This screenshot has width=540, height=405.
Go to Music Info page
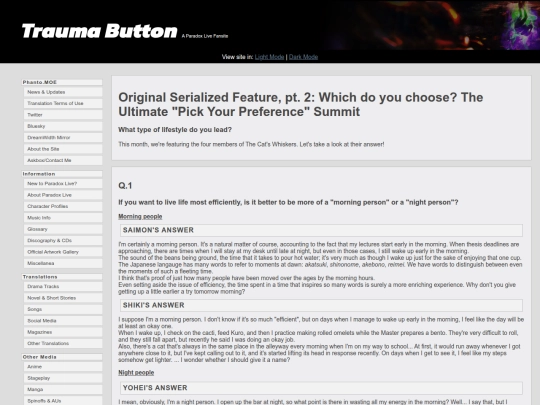point(63,218)
